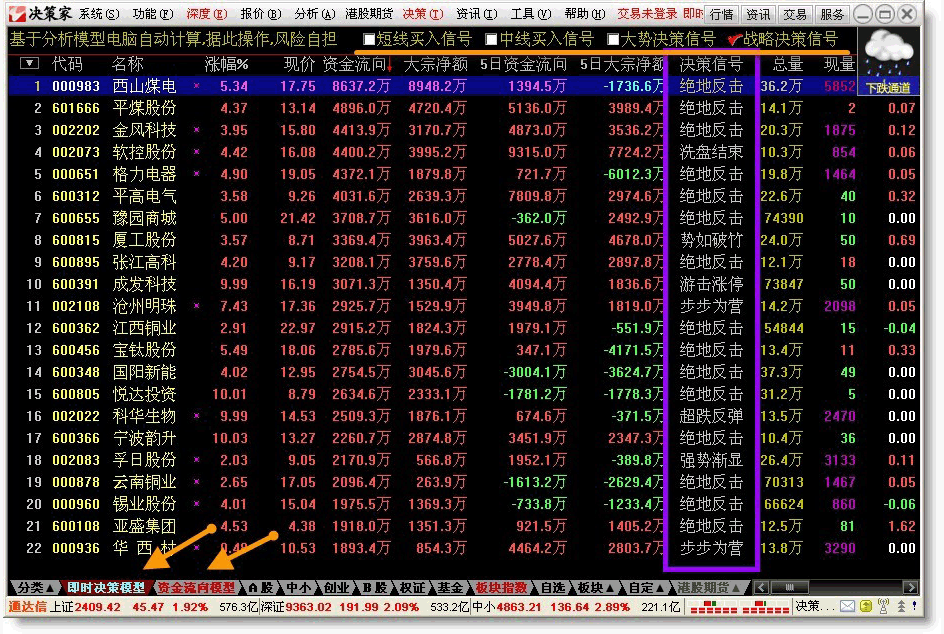
Task: Open the envelope message icon in status bar
Action: [847, 606]
